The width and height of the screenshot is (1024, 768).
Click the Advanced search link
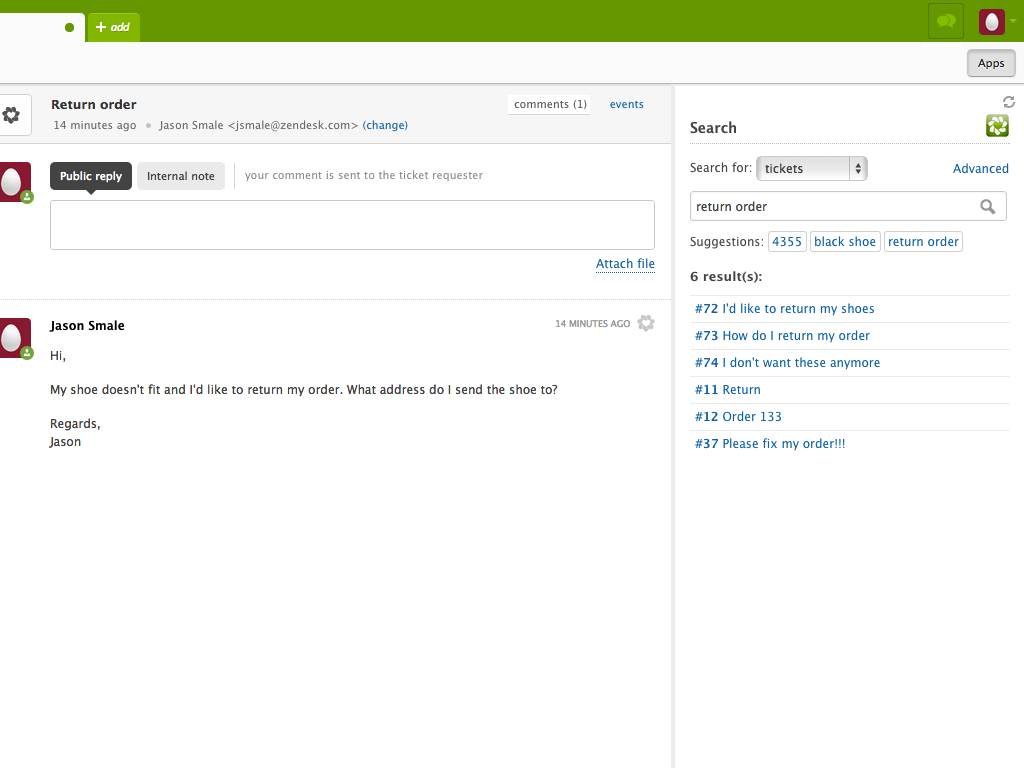980,168
